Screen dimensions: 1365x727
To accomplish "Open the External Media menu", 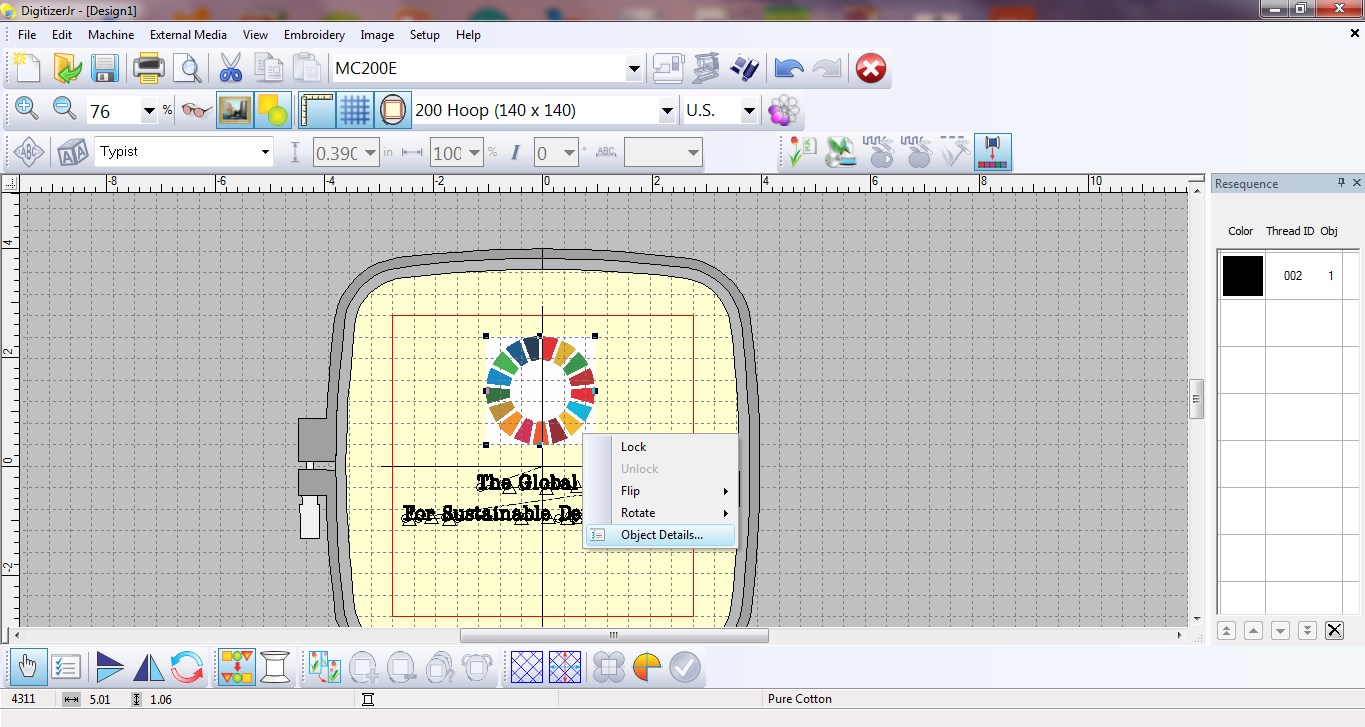I will pyautogui.click(x=189, y=34).
